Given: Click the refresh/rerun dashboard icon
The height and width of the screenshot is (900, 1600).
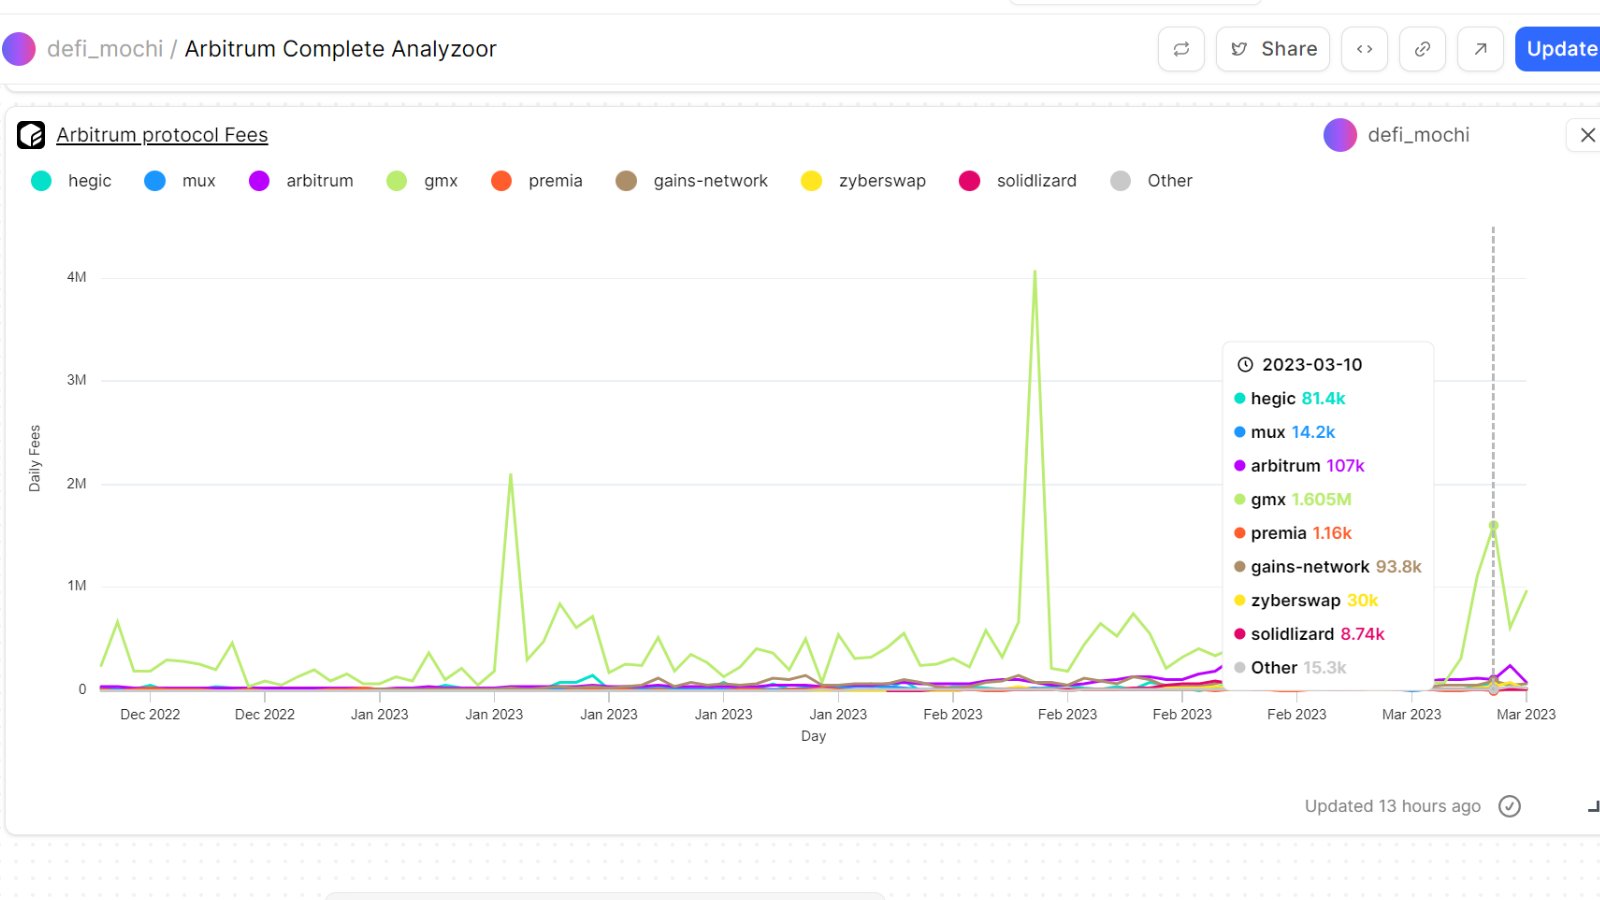Looking at the screenshot, I should pos(1181,49).
